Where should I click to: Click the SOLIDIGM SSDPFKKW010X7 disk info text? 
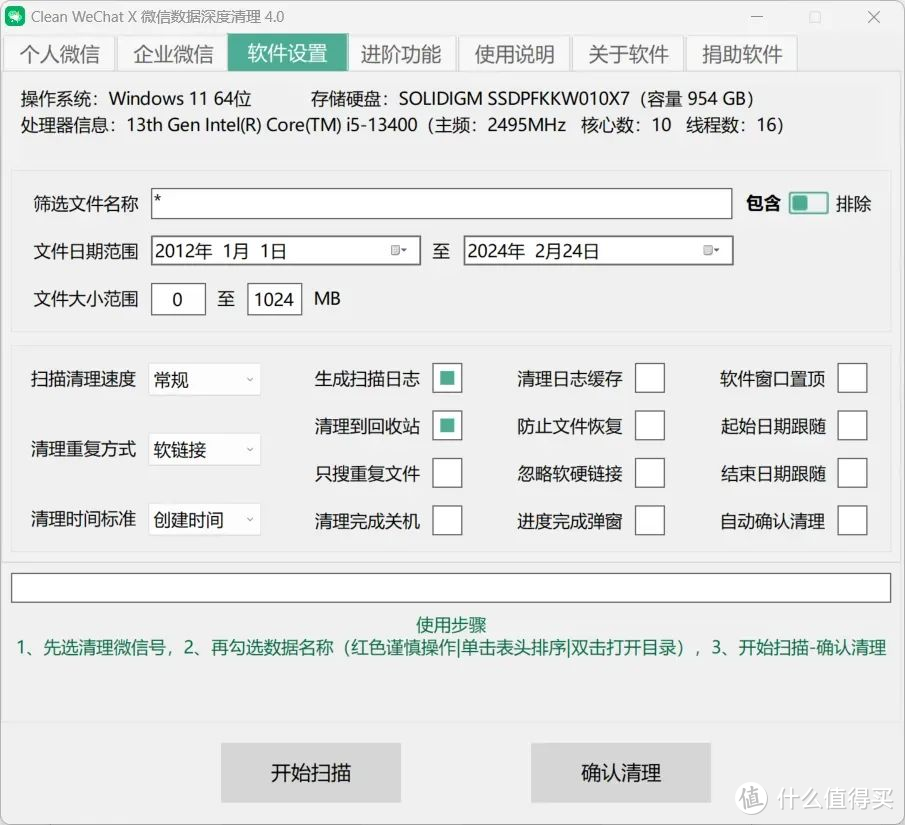pos(532,99)
